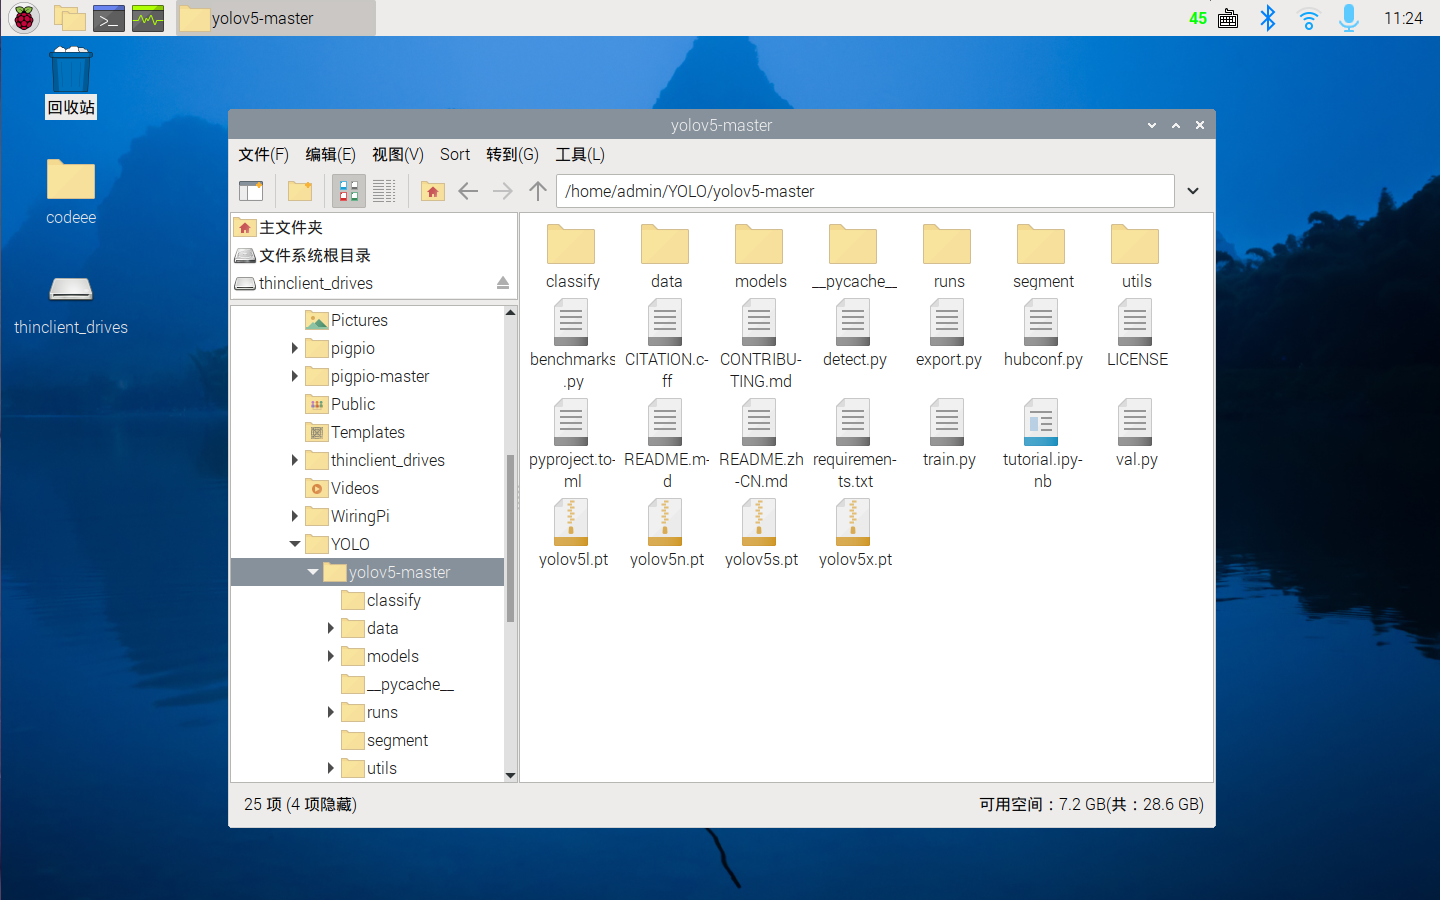This screenshot has height=900, width=1440.
Task: Open the Sort menu
Action: coord(455,154)
